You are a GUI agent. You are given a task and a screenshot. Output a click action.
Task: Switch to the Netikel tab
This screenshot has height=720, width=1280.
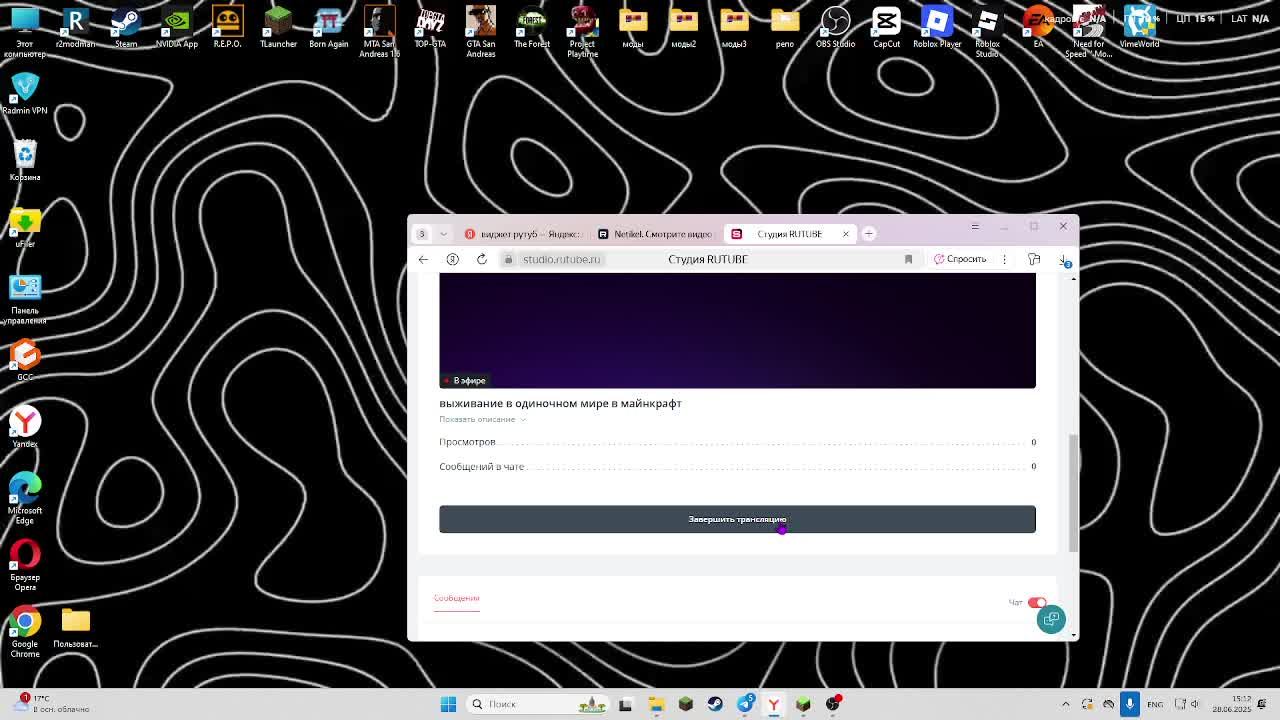[655, 234]
